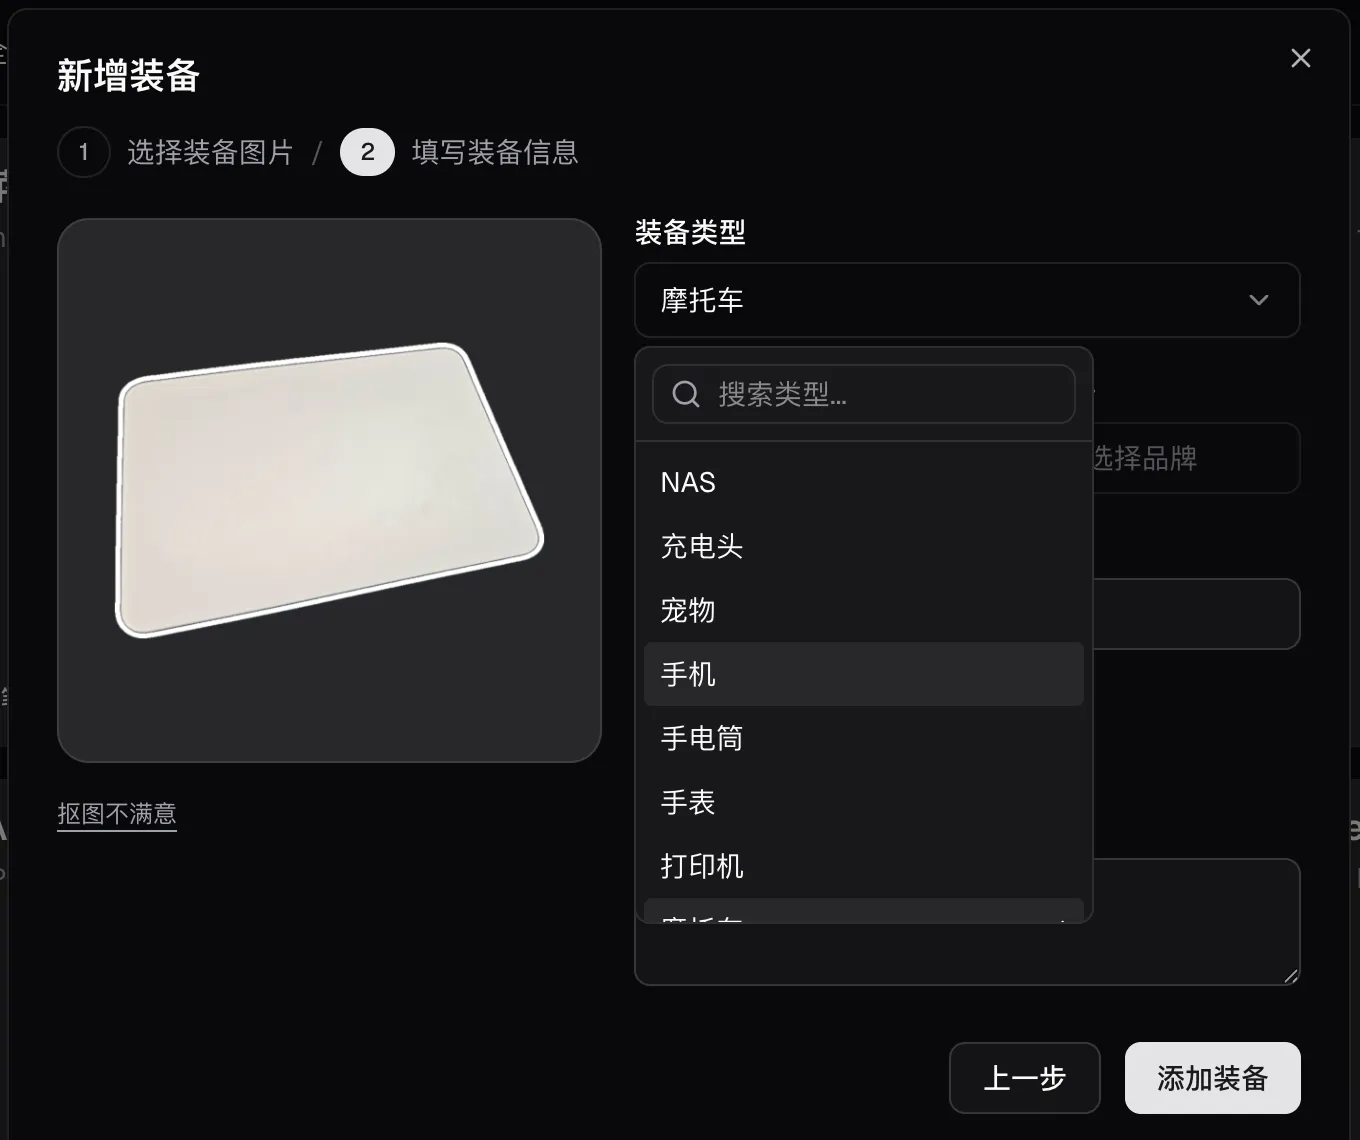Screen dimensions: 1360x1140
Task: Switch to 填写装备信息 step
Action: (495, 152)
